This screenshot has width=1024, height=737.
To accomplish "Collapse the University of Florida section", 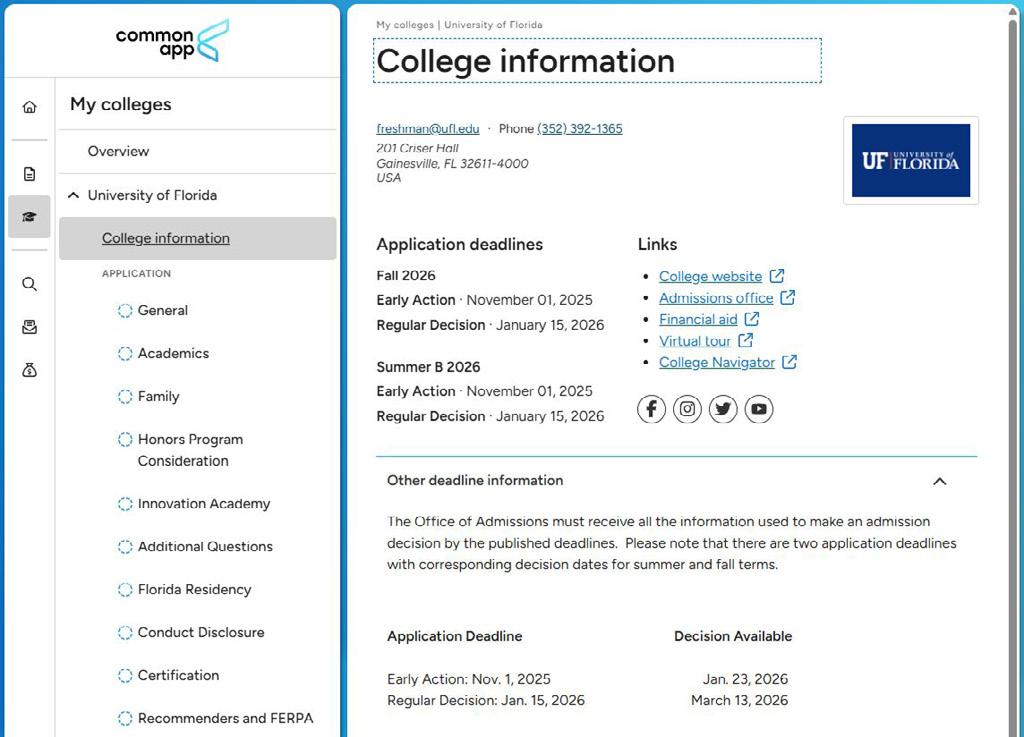I will tap(74, 195).
